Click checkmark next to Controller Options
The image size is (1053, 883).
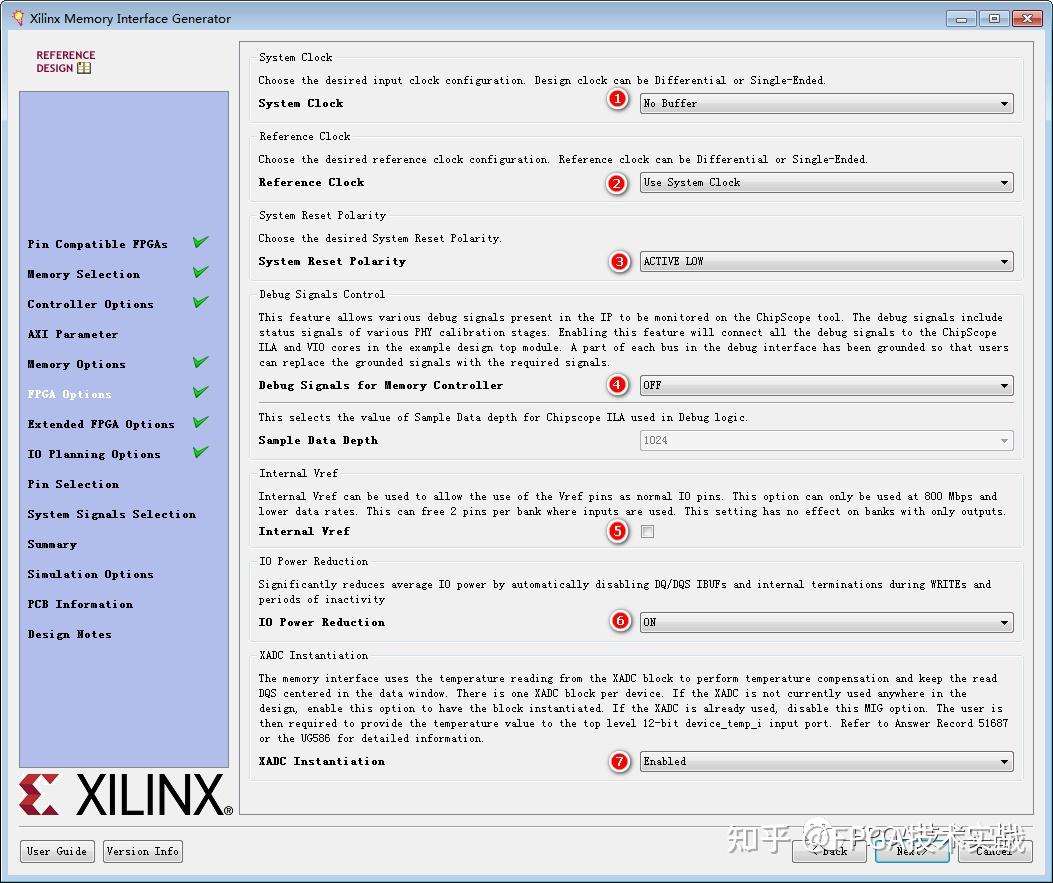click(200, 303)
